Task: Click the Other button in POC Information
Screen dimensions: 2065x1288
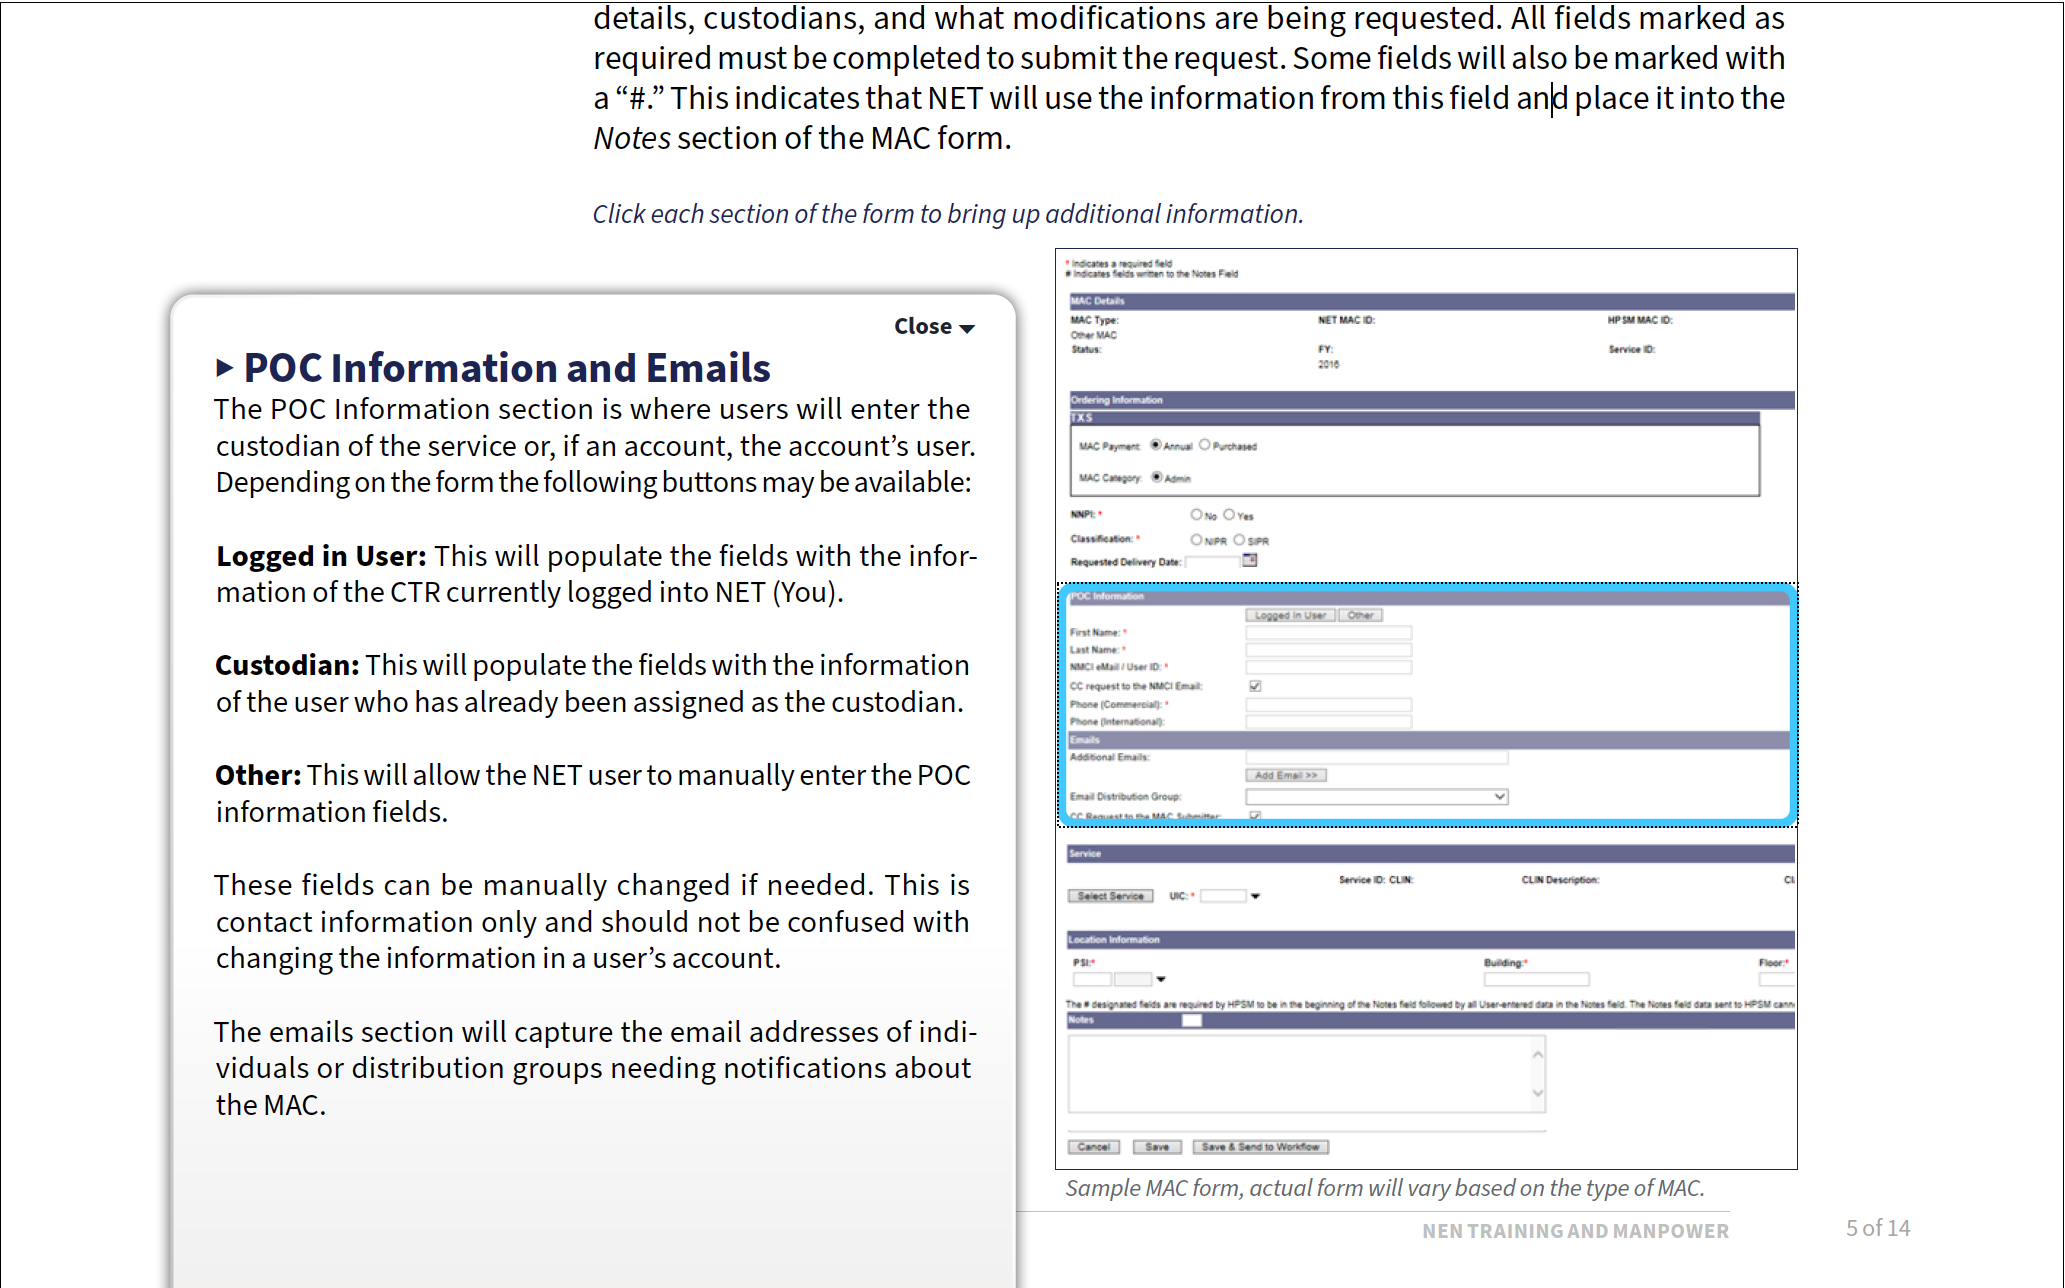Action: (1361, 615)
